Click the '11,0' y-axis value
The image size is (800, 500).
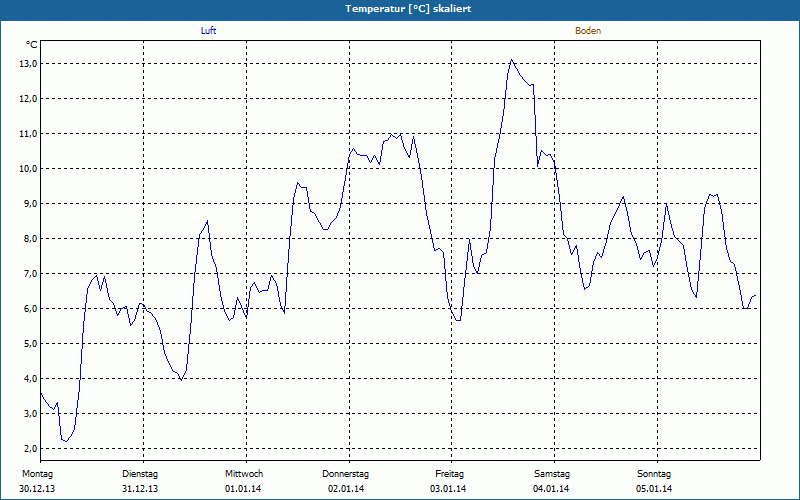pos(28,134)
